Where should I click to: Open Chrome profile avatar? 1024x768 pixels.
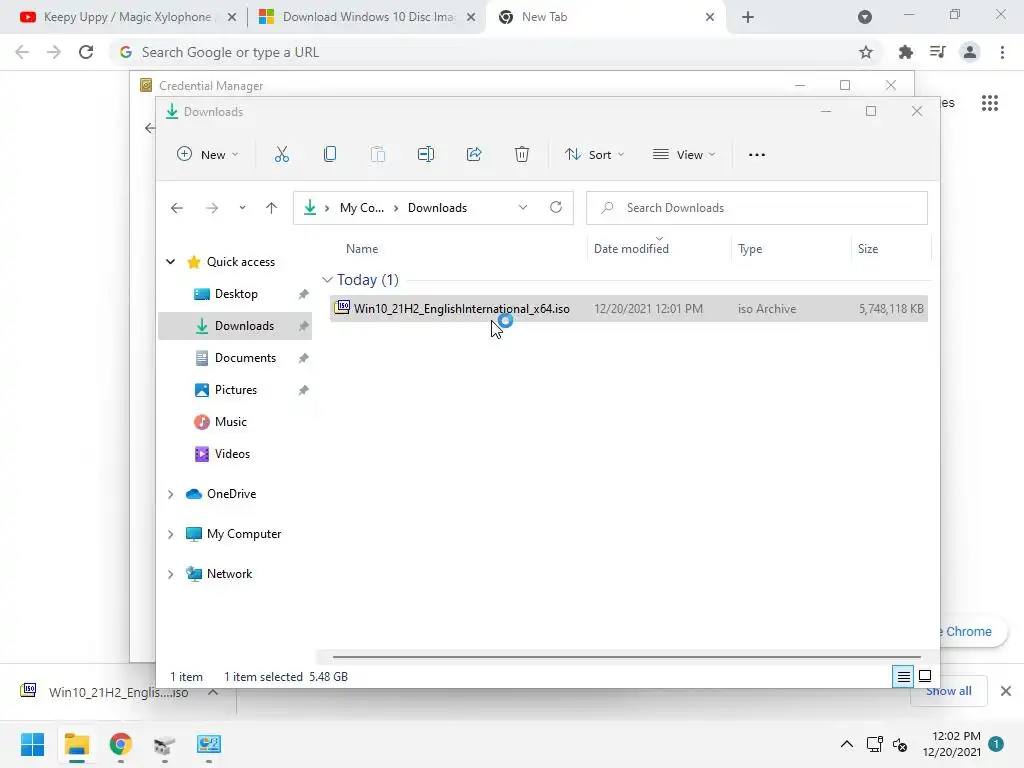[970, 52]
